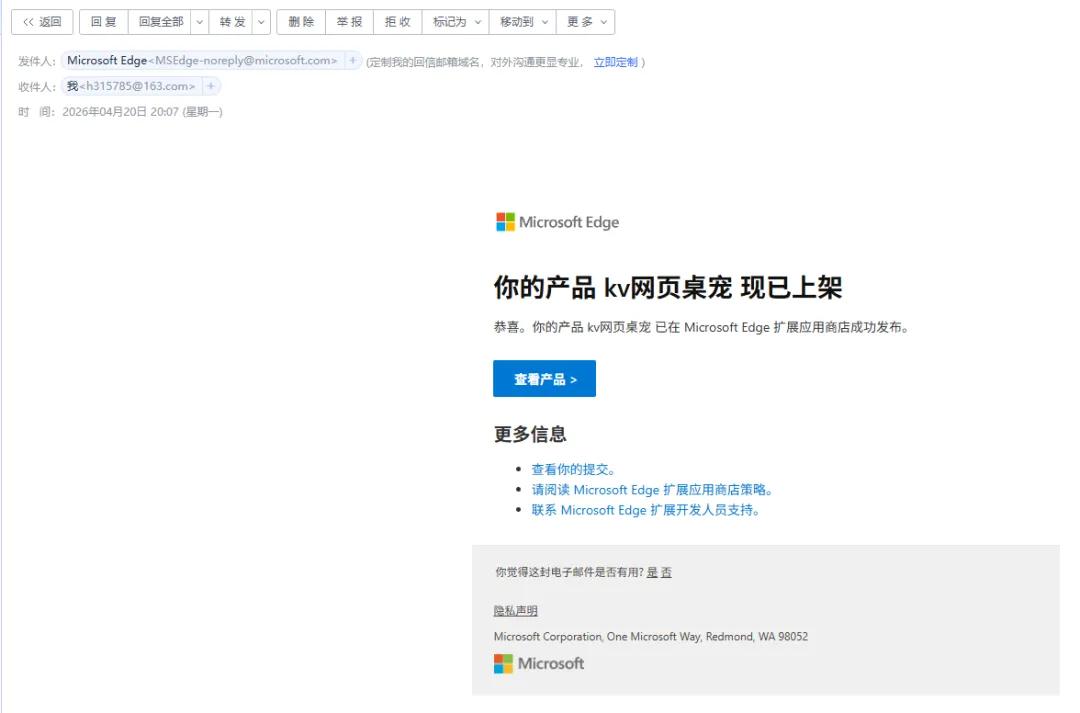
Task: Expand the 回复全部 dropdown arrow
Action: tap(200, 22)
